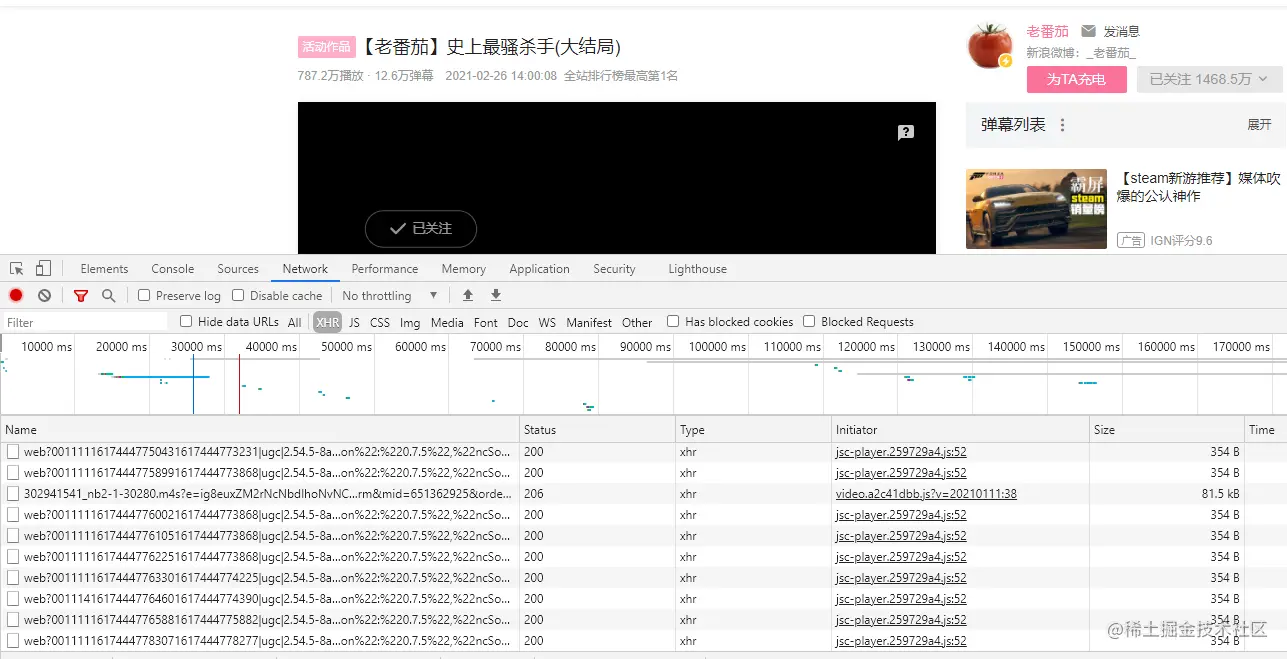The image size is (1287, 659).
Task: Import HAR file with upload arrow icon
Action: coord(467,295)
